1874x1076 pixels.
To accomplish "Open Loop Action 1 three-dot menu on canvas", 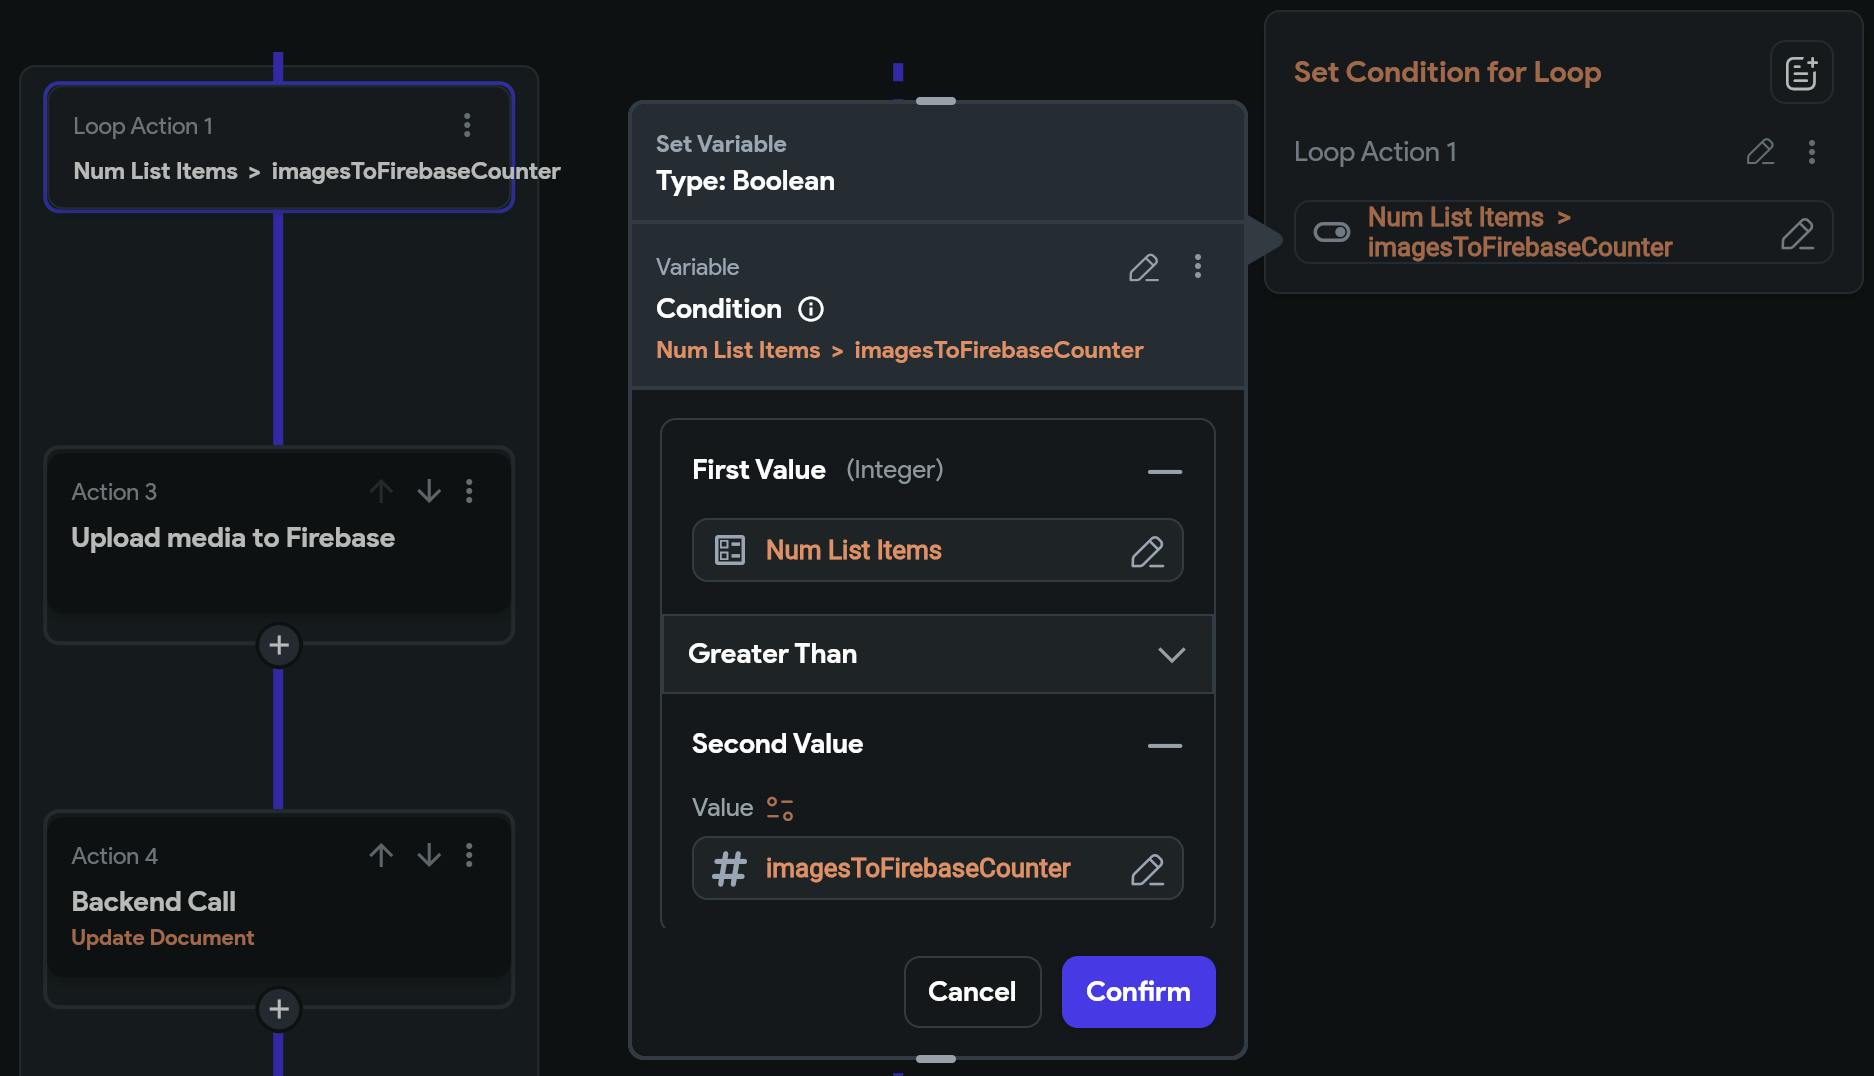I will [467, 125].
